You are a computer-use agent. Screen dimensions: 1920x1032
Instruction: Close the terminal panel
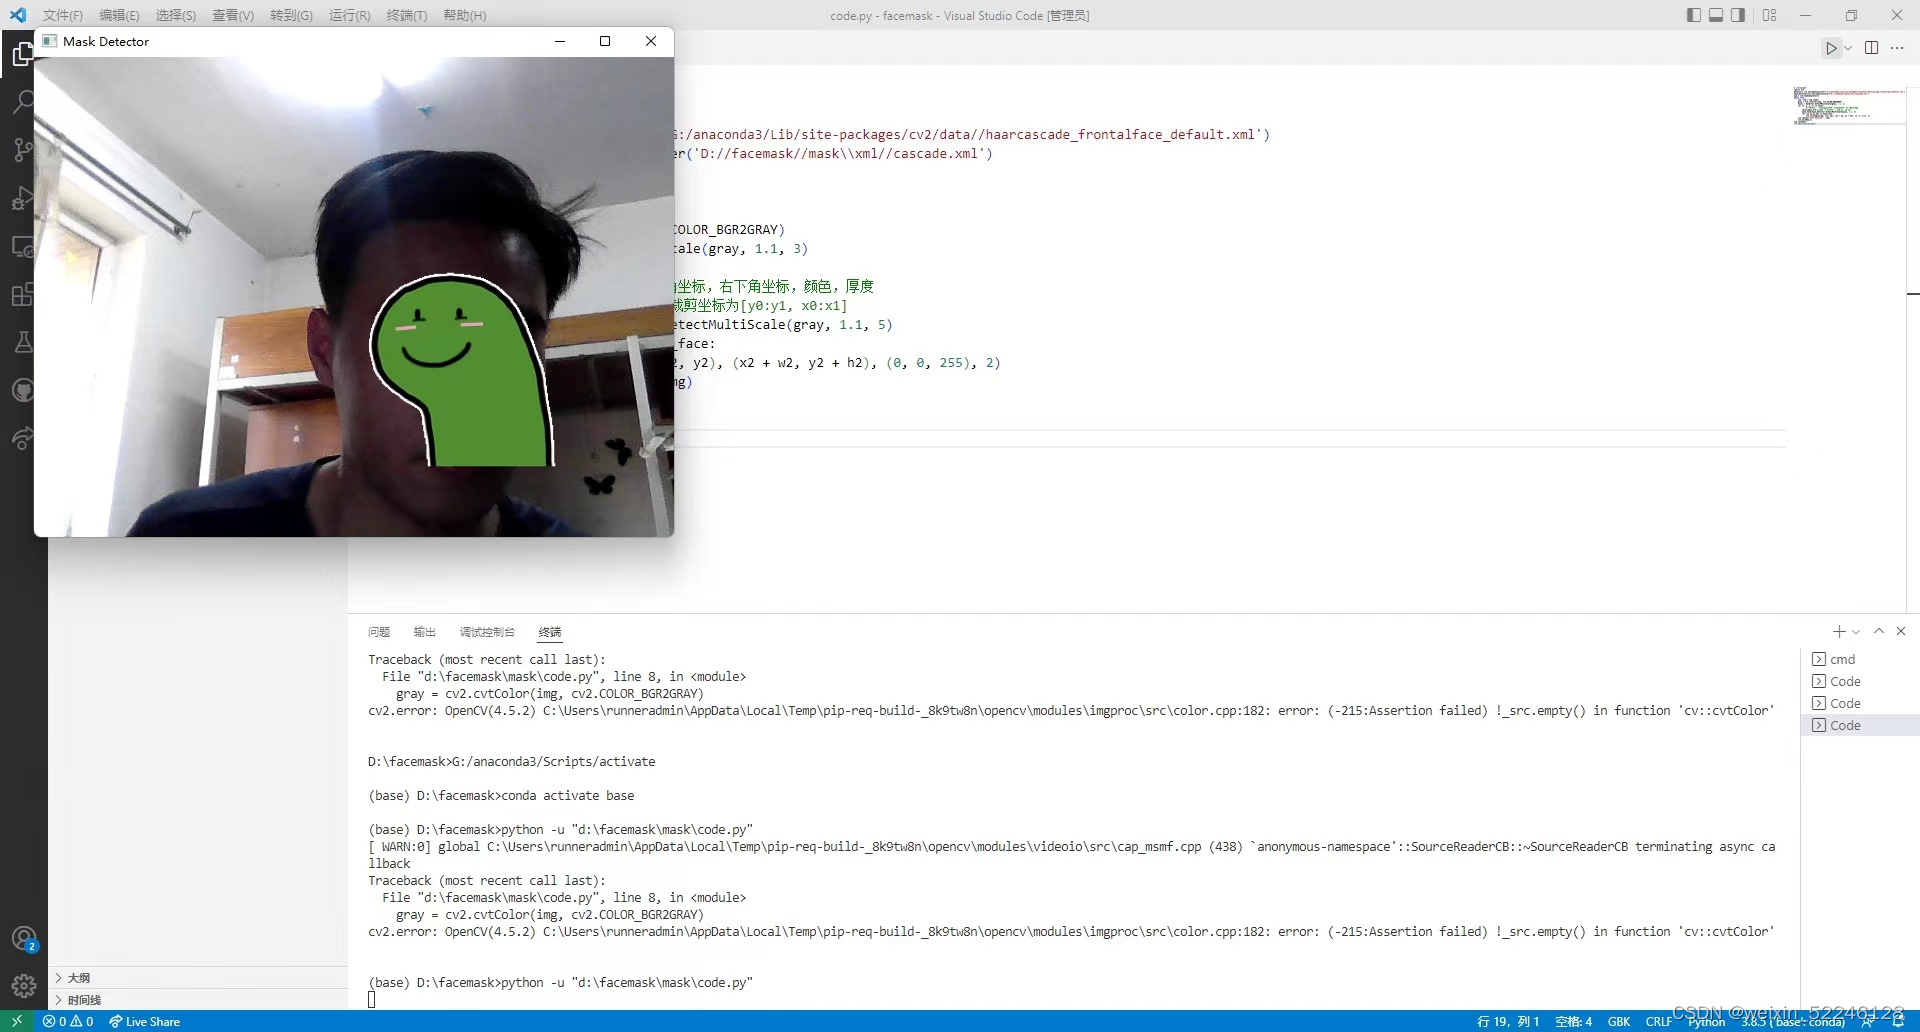pos(1901,631)
